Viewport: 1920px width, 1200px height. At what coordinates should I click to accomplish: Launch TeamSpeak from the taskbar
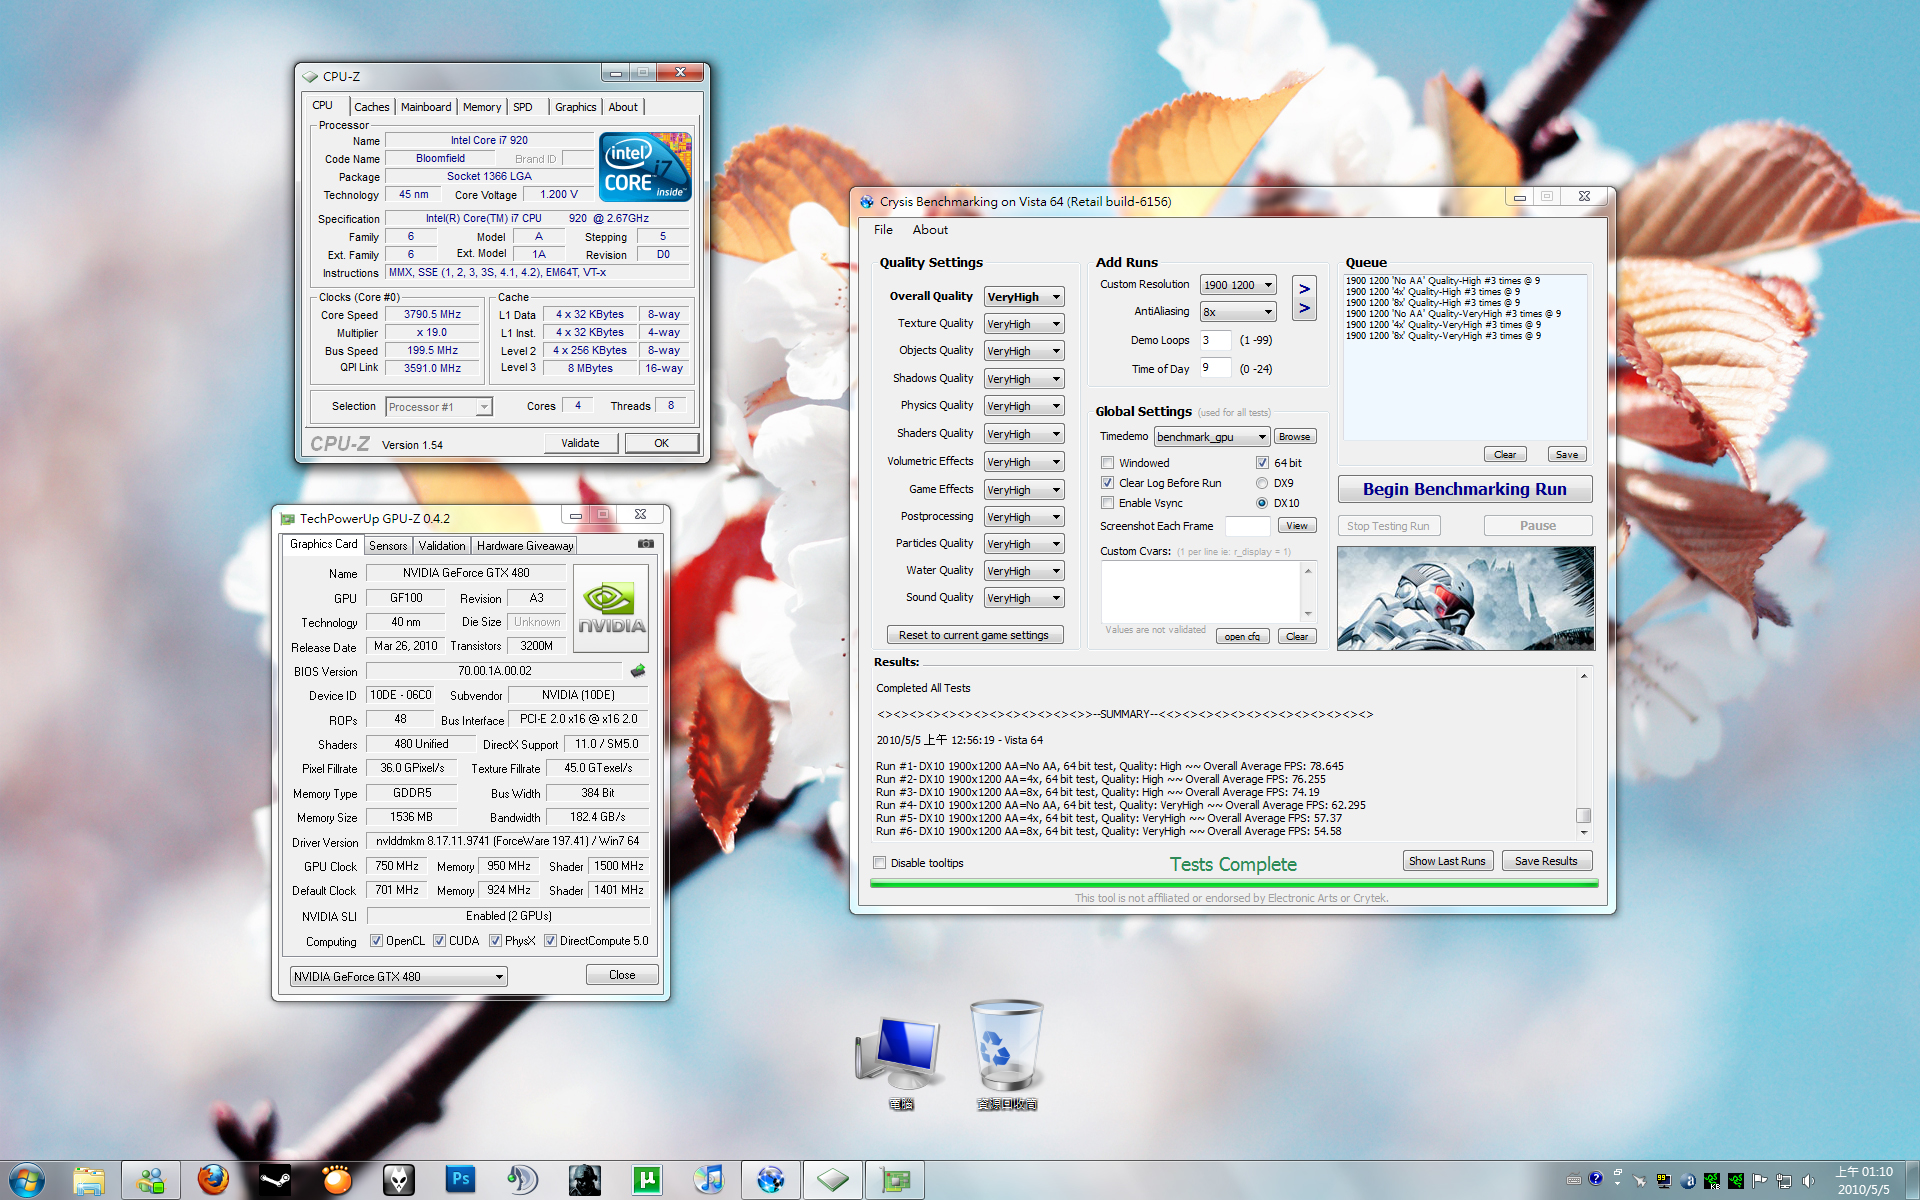[x=522, y=1180]
